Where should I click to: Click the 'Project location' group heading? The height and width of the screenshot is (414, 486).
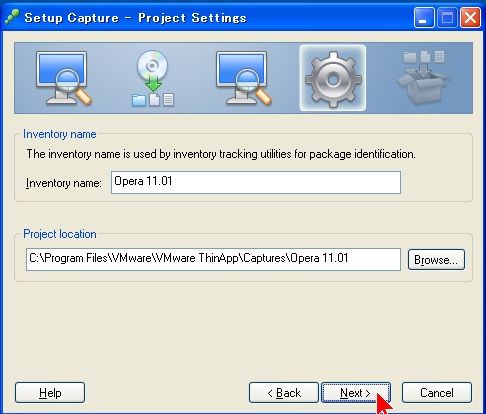pos(60,234)
